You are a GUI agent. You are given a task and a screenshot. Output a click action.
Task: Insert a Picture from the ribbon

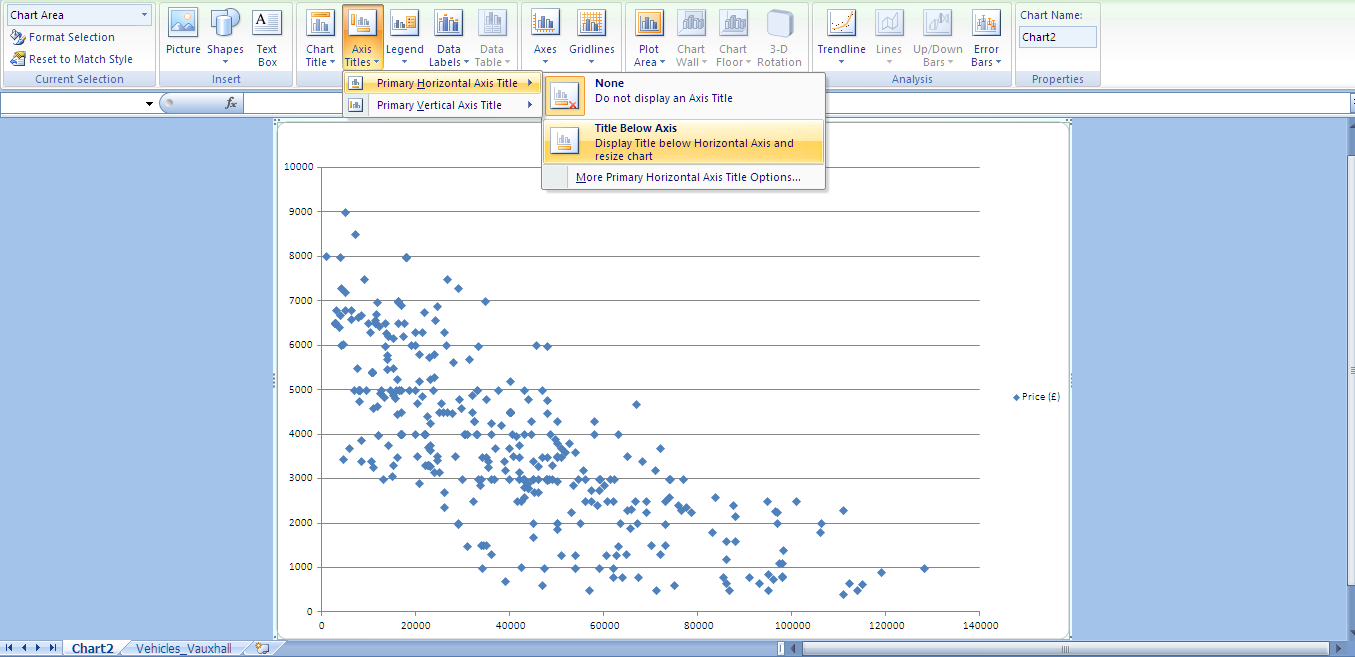coord(183,34)
